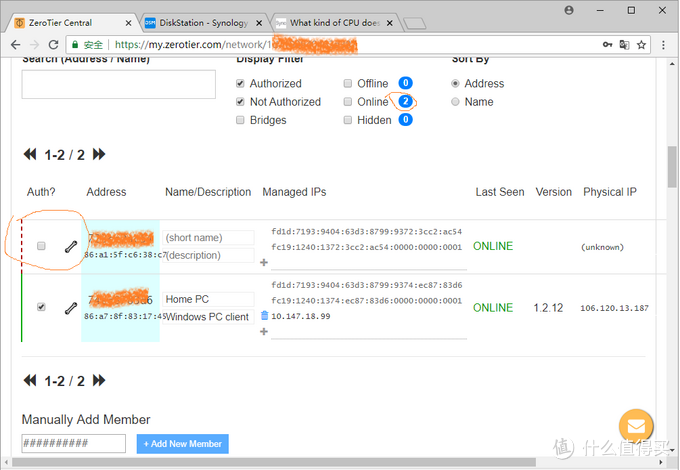Image resolution: width=680 pixels, height=470 pixels.
Task: Click the wrench icon for Home PC member
Action: (x=70, y=308)
